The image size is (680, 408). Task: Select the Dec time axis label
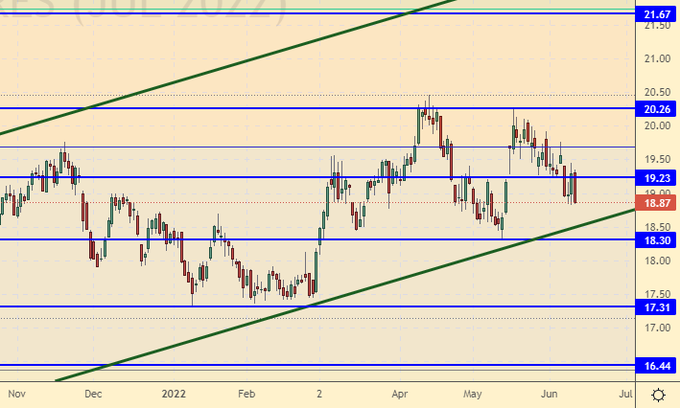pos(93,394)
